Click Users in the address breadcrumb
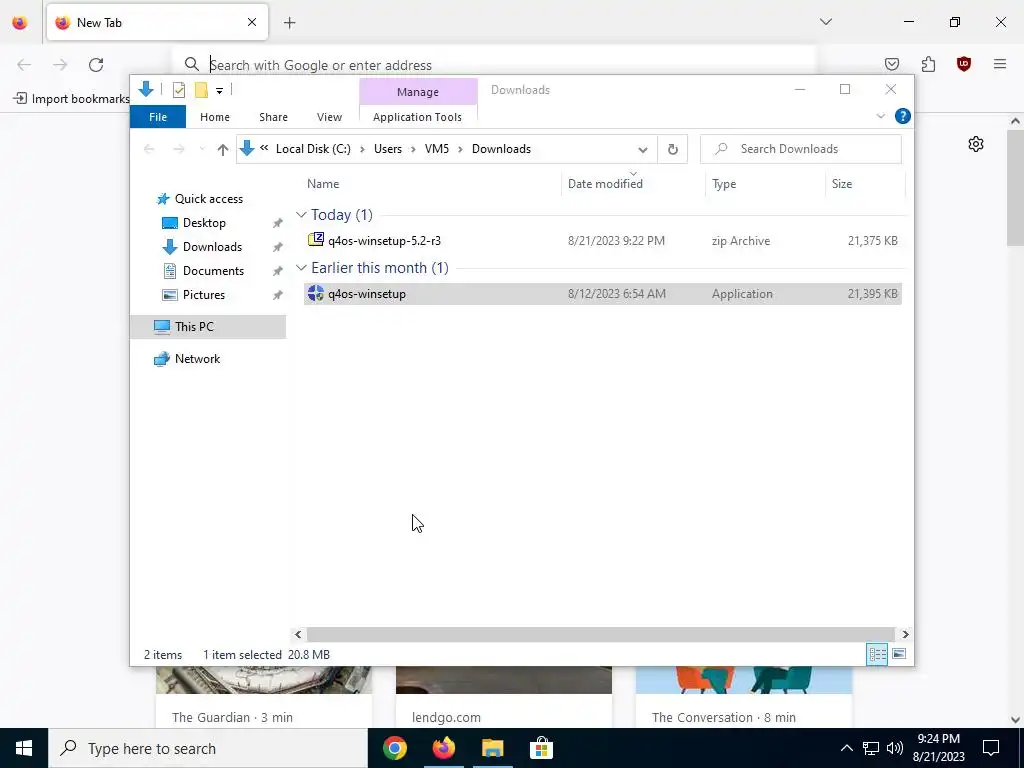Image resolution: width=1024 pixels, height=768 pixels. tap(388, 149)
